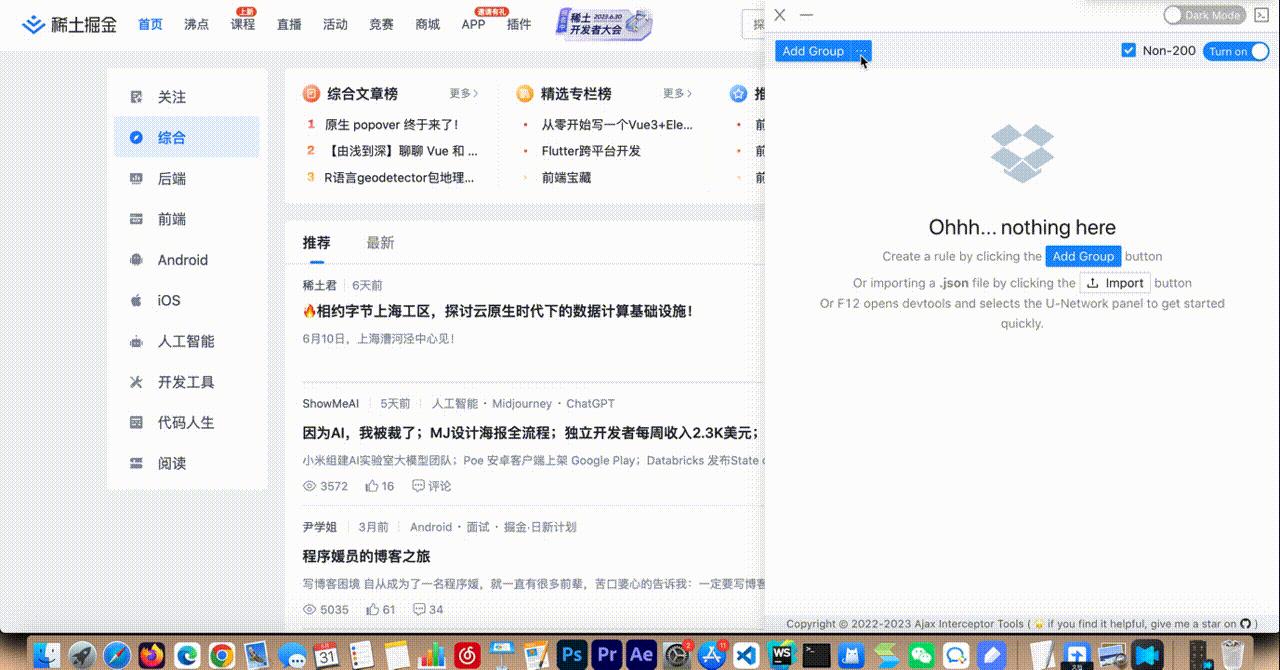Click the Add Group button
This screenshot has width=1280, height=670.
(812, 51)
